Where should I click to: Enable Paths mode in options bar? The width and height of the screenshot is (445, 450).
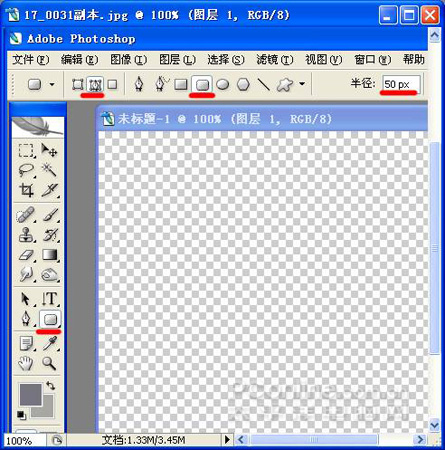[95, 85]
